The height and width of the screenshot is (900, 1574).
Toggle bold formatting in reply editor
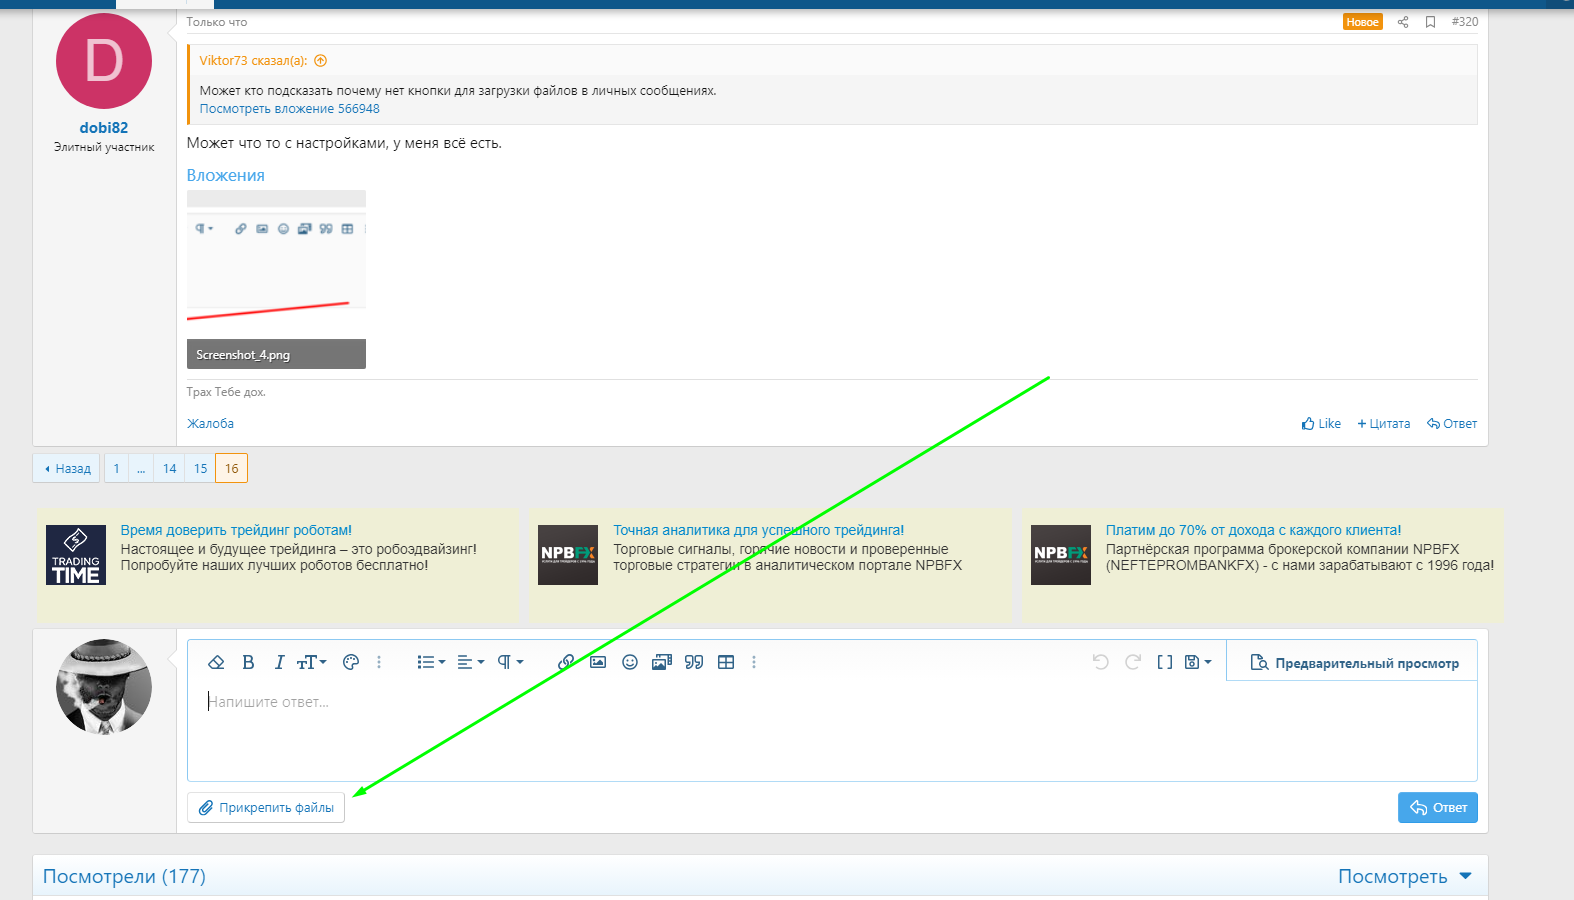[248, 662]
